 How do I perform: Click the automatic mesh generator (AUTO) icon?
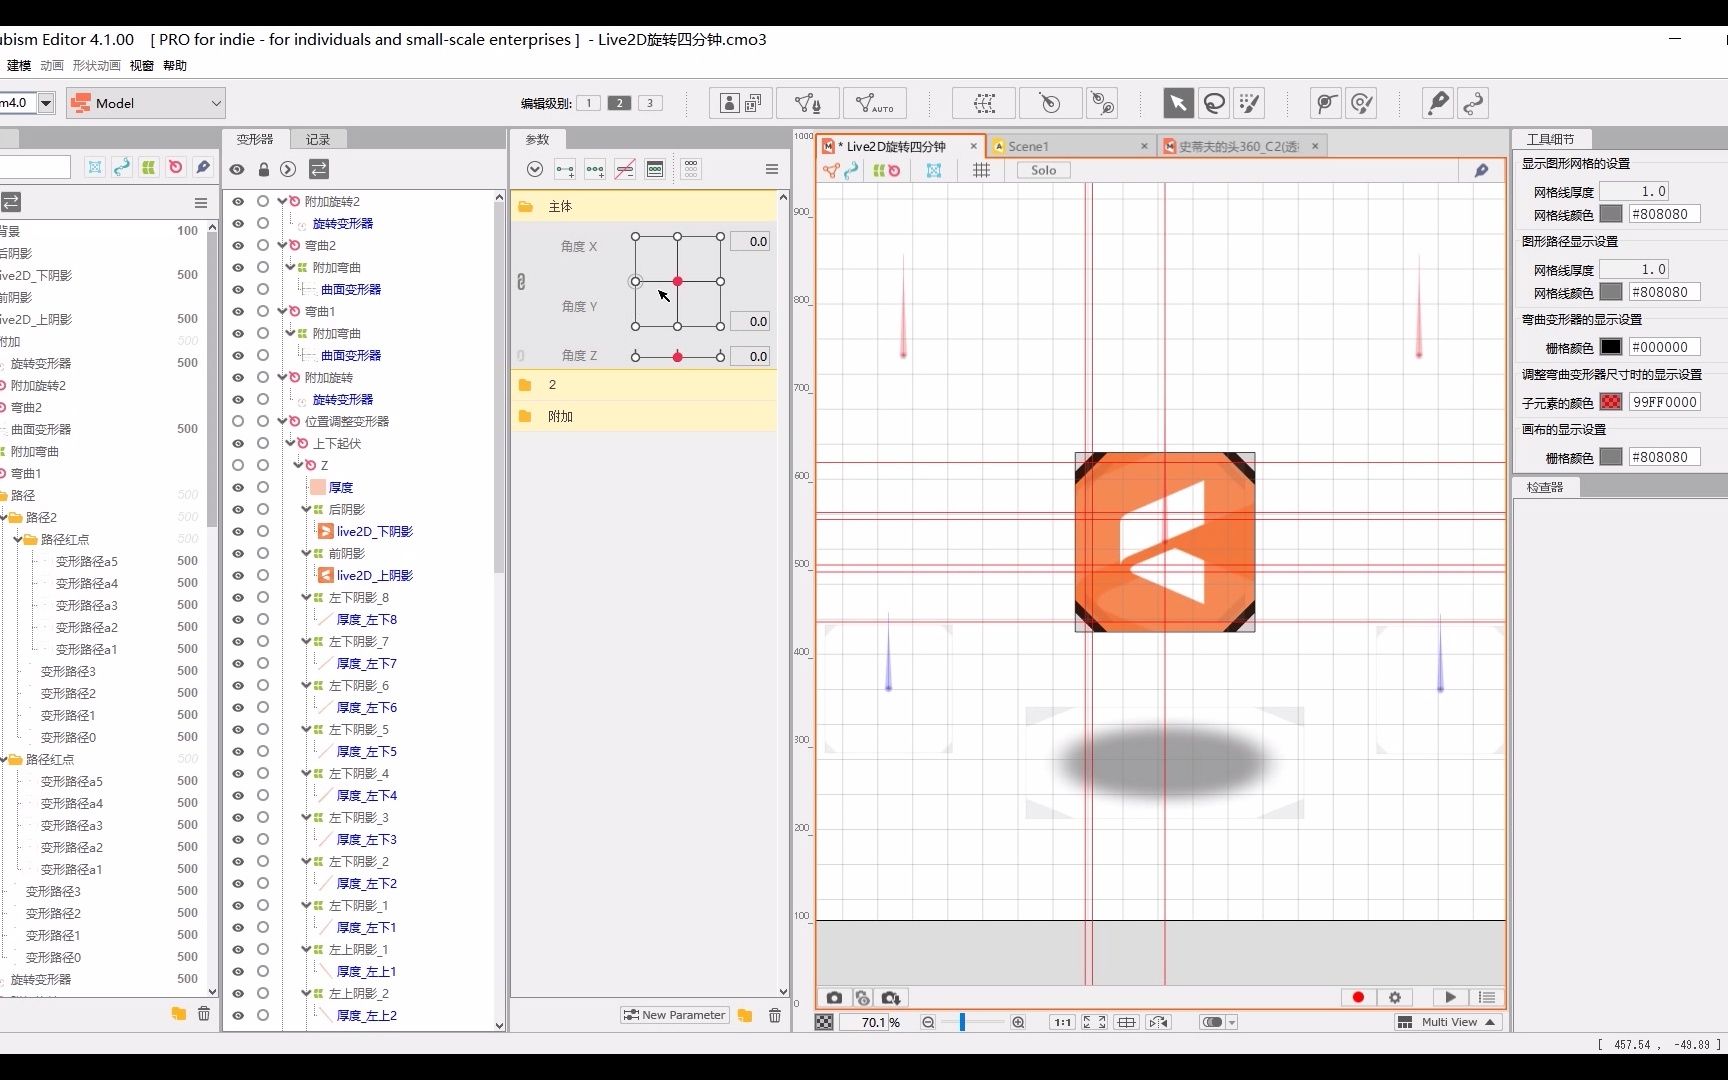875,103
